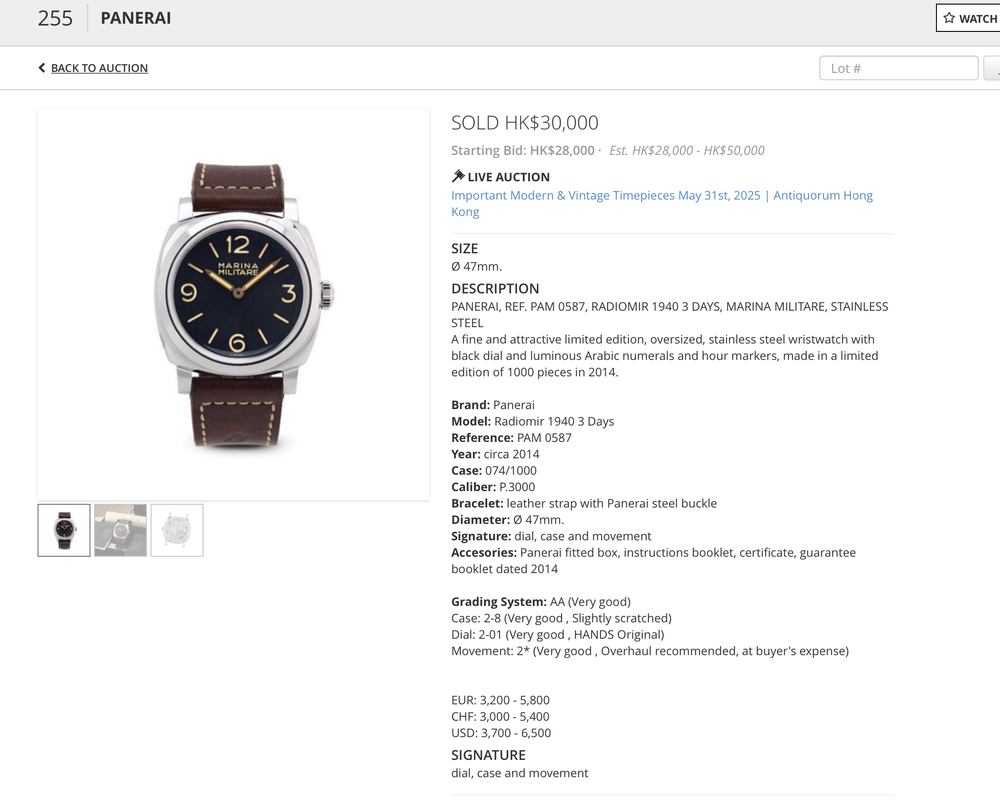The width and height of the screenshot is (1000, 800).
Task: Select the first watch front thumbnail
Action: pos(64,530)
